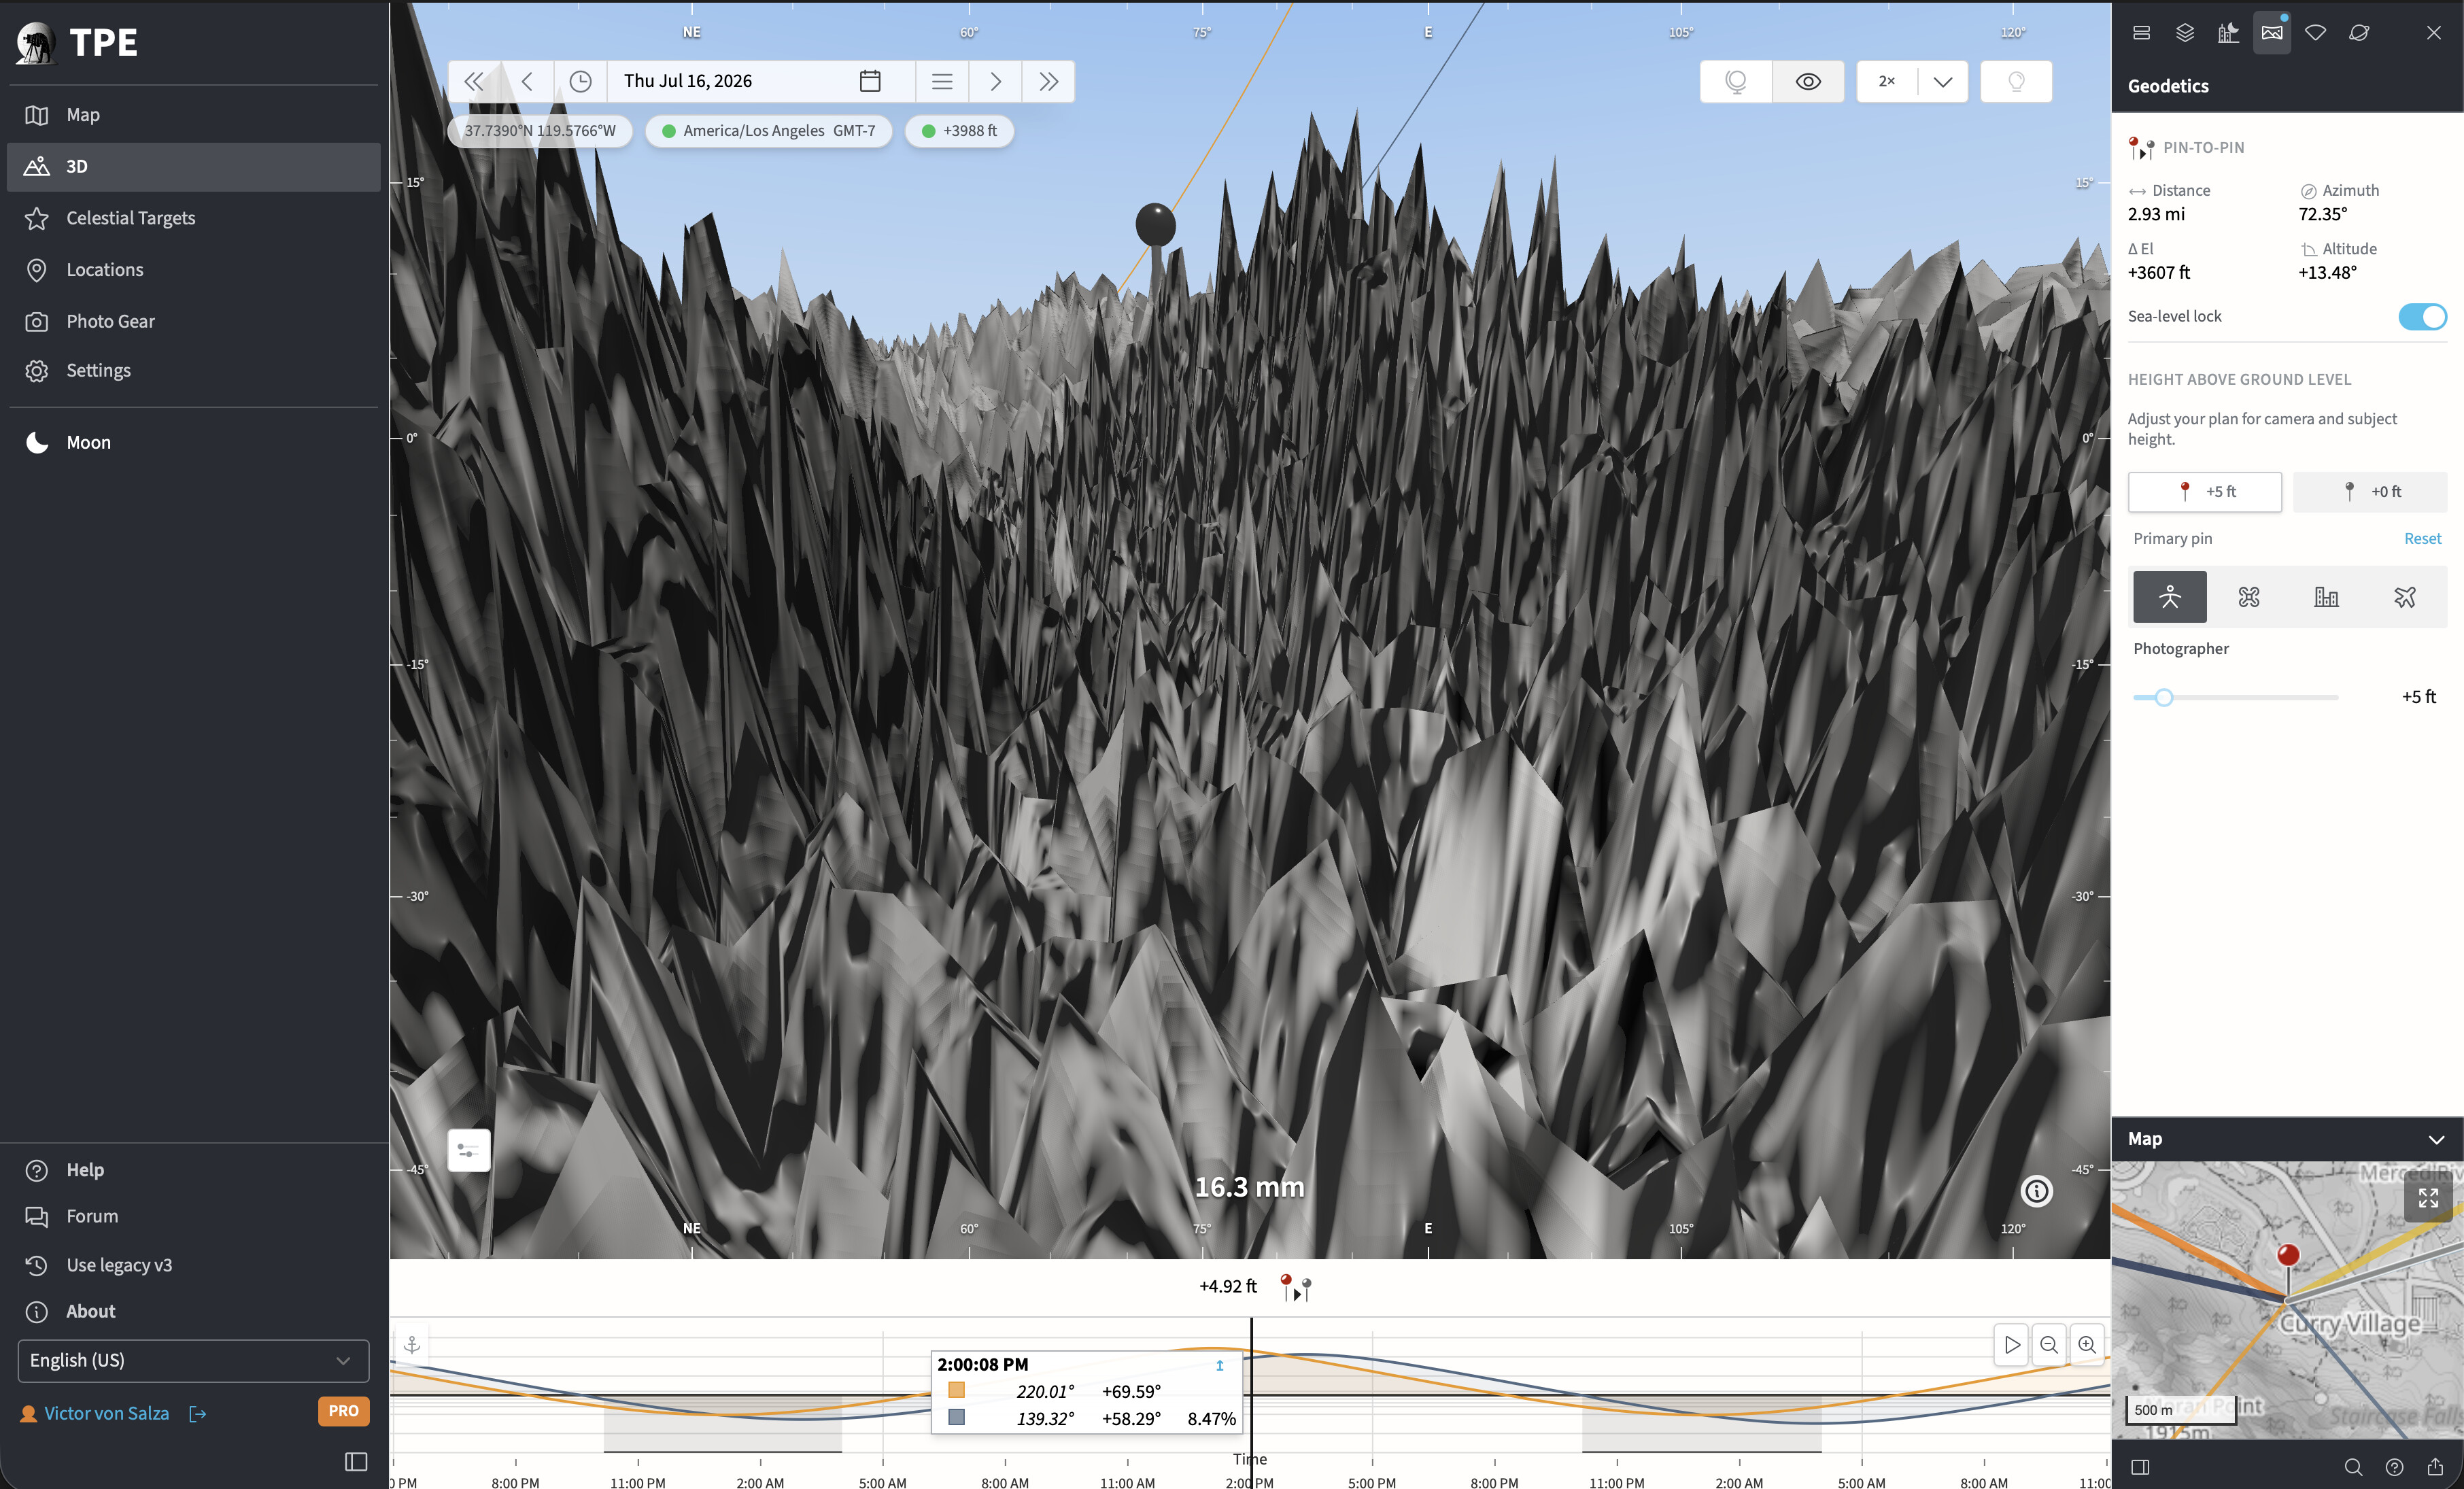Open the layers panel icon
The height and width of the screenshot is (1489, 2464).
[x=2185, y=33]
